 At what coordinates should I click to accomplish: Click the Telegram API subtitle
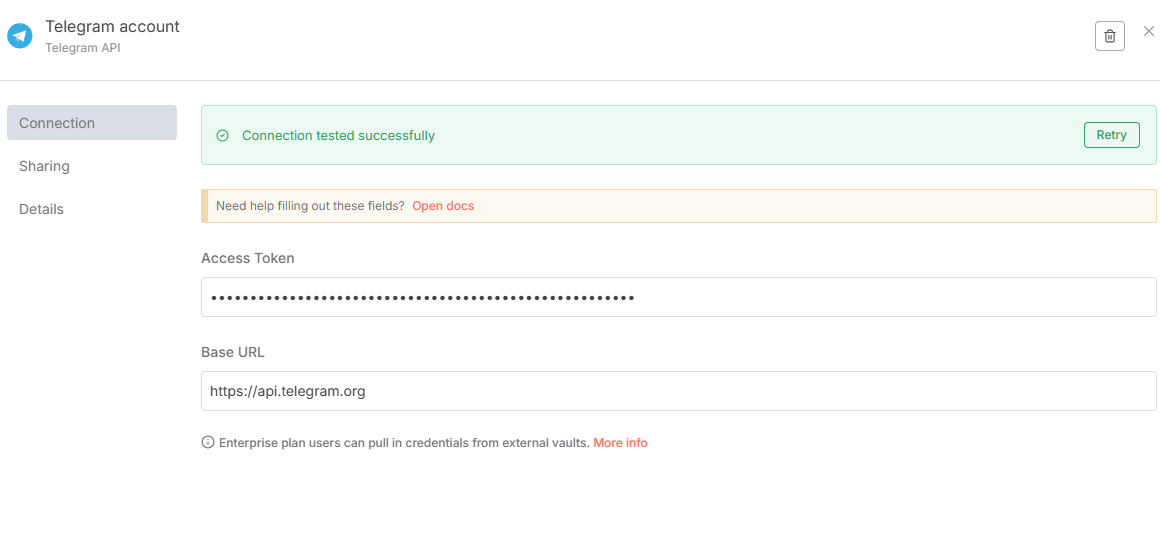pyautogui.click(x=83, y=48)
